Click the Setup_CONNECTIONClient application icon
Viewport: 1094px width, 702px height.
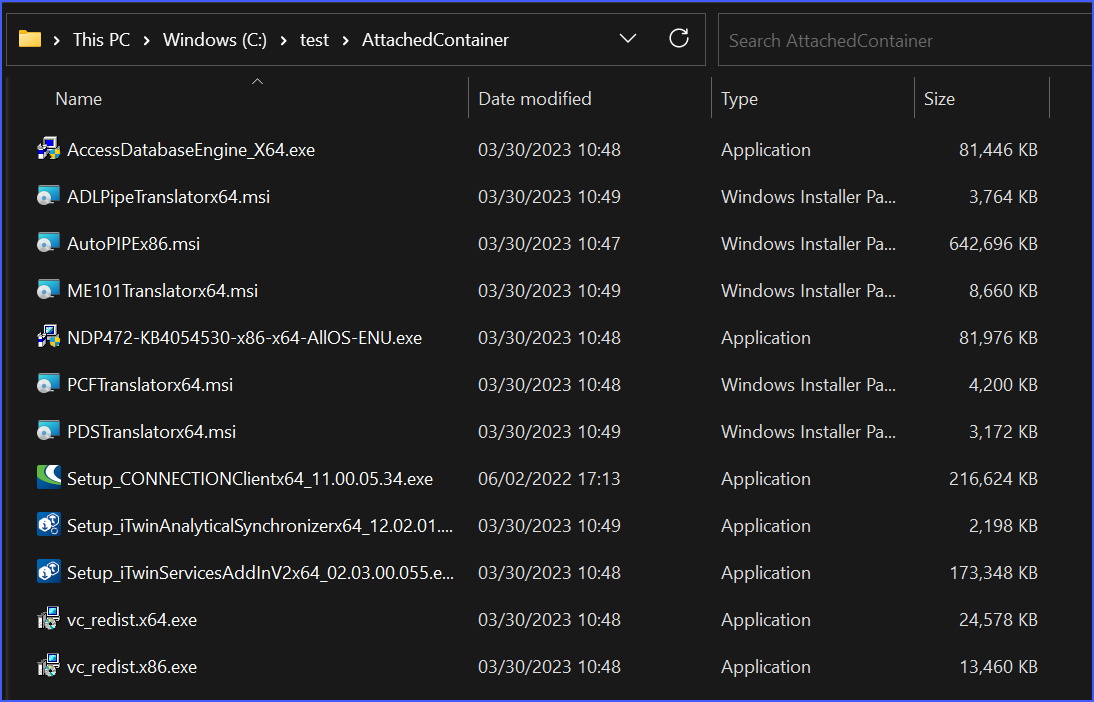coord(48,478)
